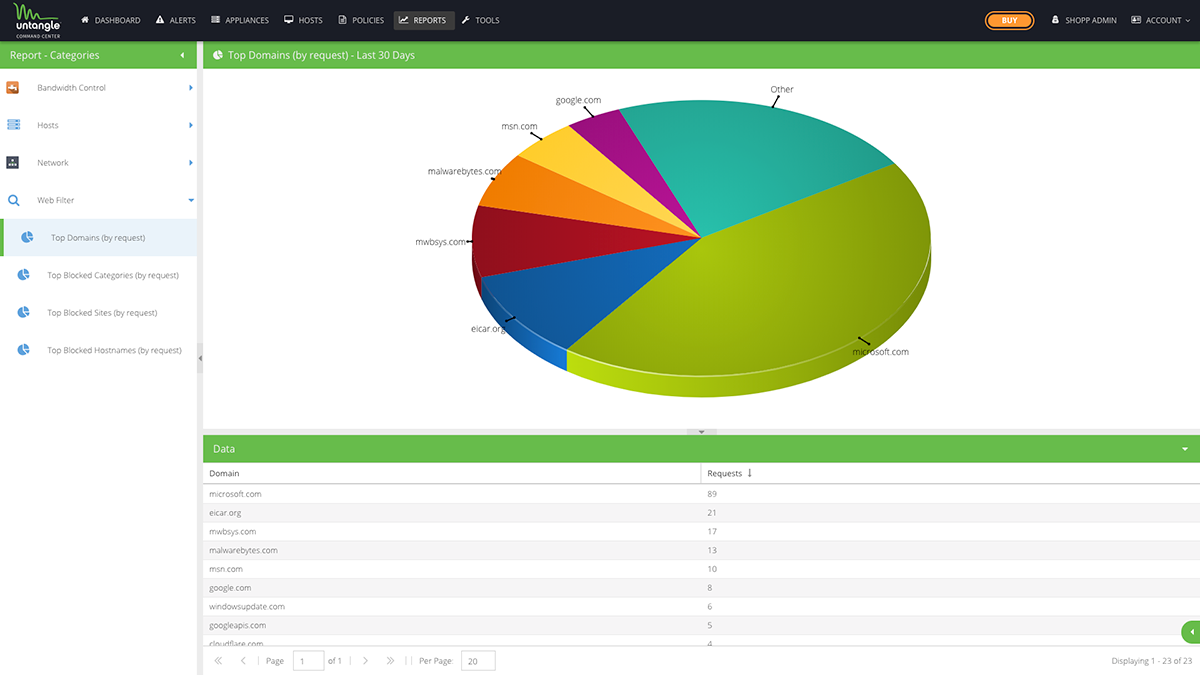
Task: Open the Appliances menu item
Action: (x=238, y=20)
